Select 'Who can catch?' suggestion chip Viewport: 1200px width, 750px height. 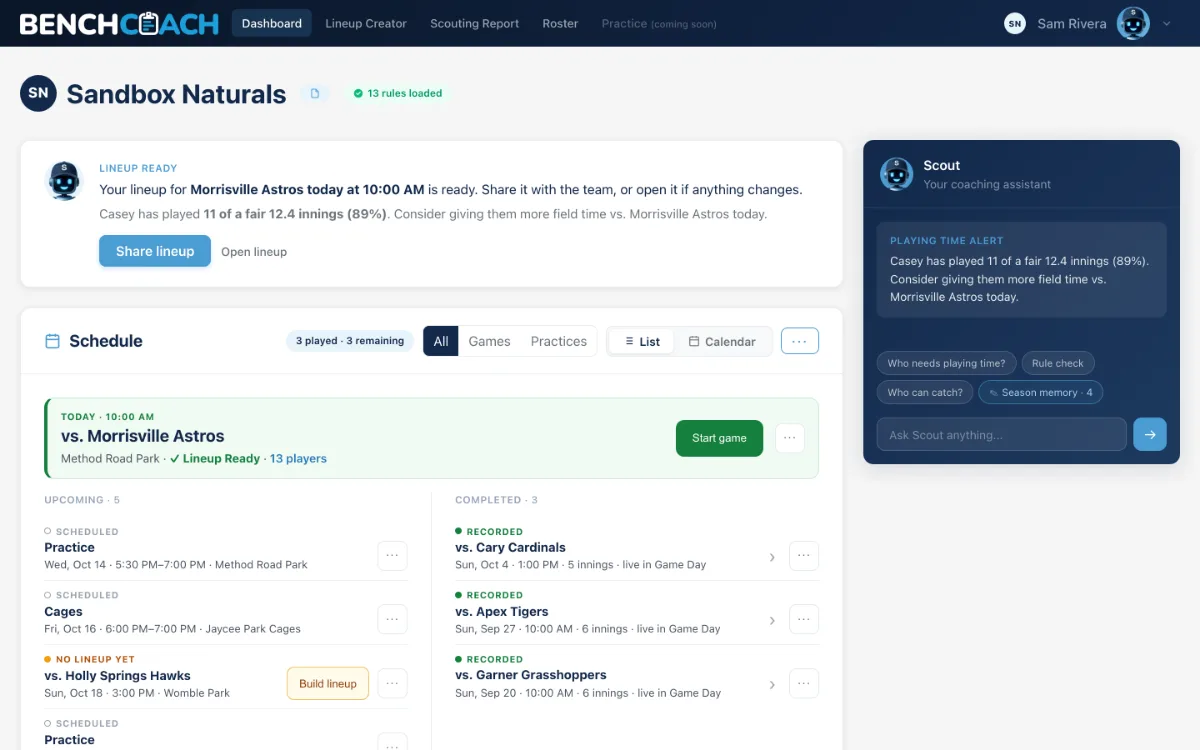tap(925, 392)
